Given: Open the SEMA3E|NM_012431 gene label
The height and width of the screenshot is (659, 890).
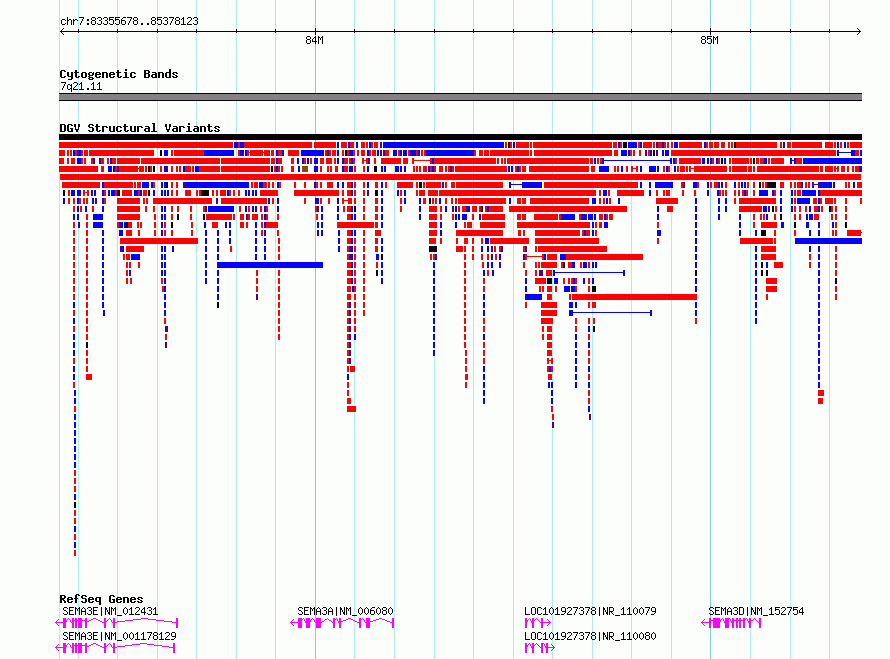Looking at the screenshot, I should pyautogui.click(x=110, y=611).
